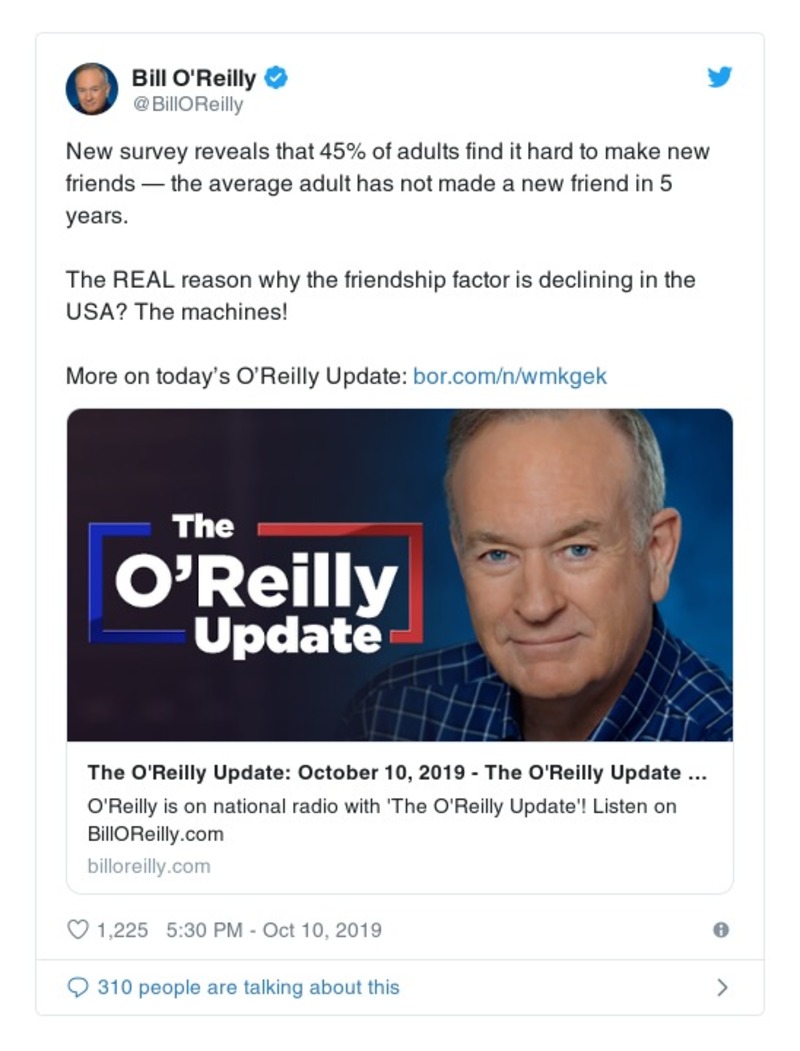Screen dimensions: 800x1051
Task: Expand conversation with the right chevron arrow
Action: 722,987
